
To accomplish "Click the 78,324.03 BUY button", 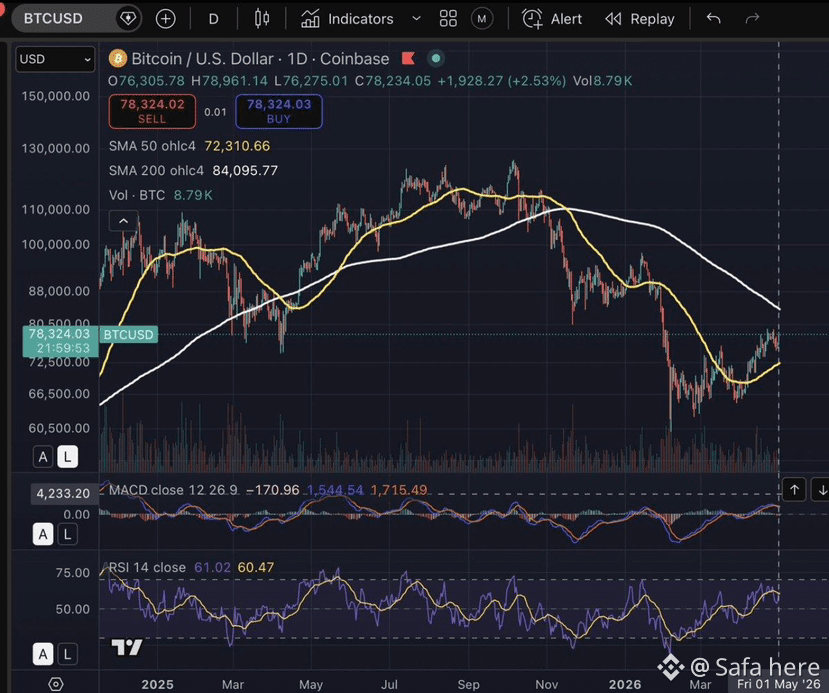I will (279, 112).
